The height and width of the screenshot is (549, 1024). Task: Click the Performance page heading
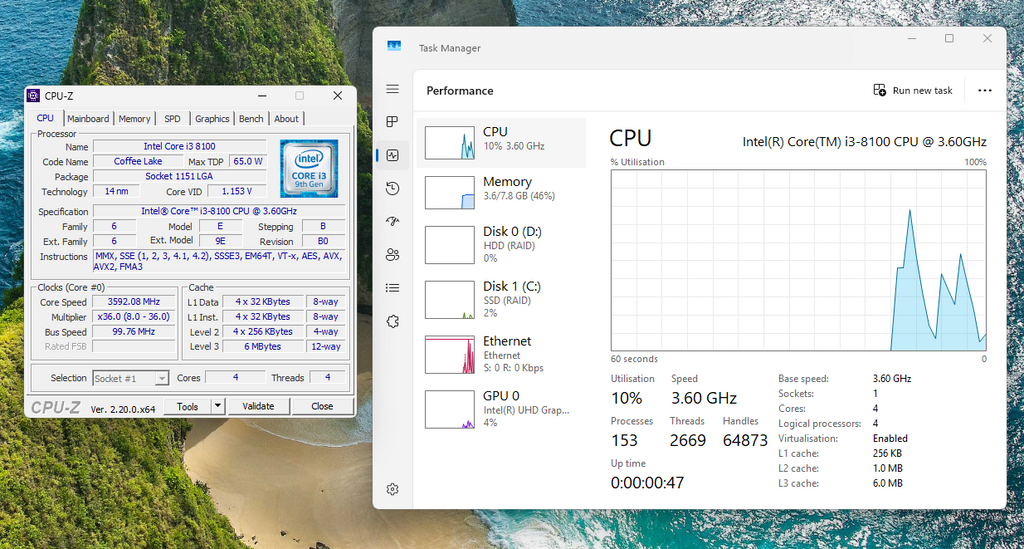point(460,91)
